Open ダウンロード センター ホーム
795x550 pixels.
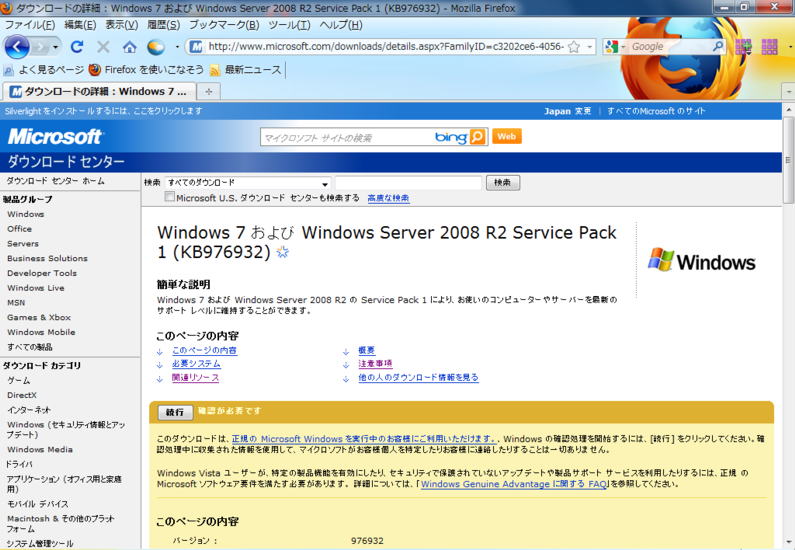[55, 180]
